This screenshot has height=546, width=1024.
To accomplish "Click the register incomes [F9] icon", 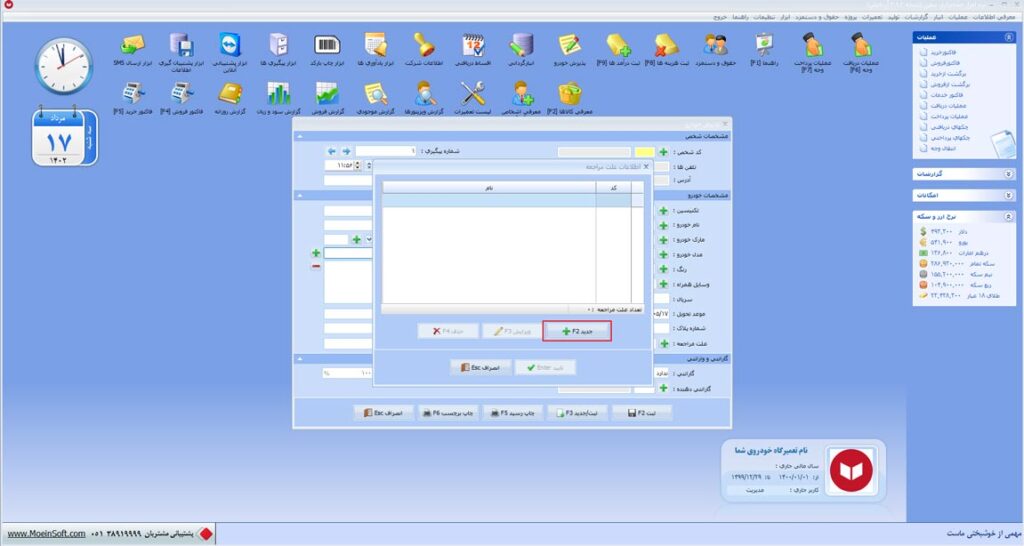I will tap(618, 46).
